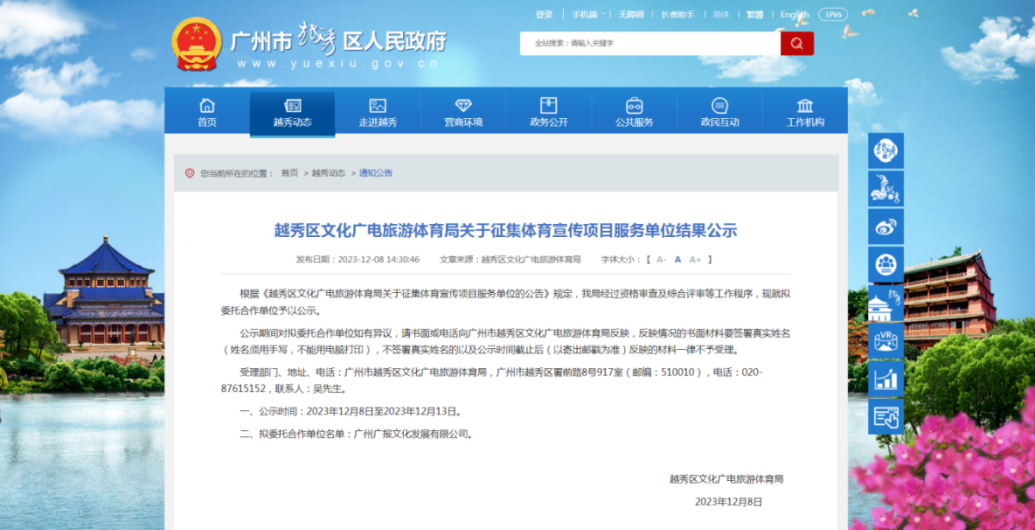Select the 越秀动态 navigation tab
The image size is (1035, 530).
(292, 113)
